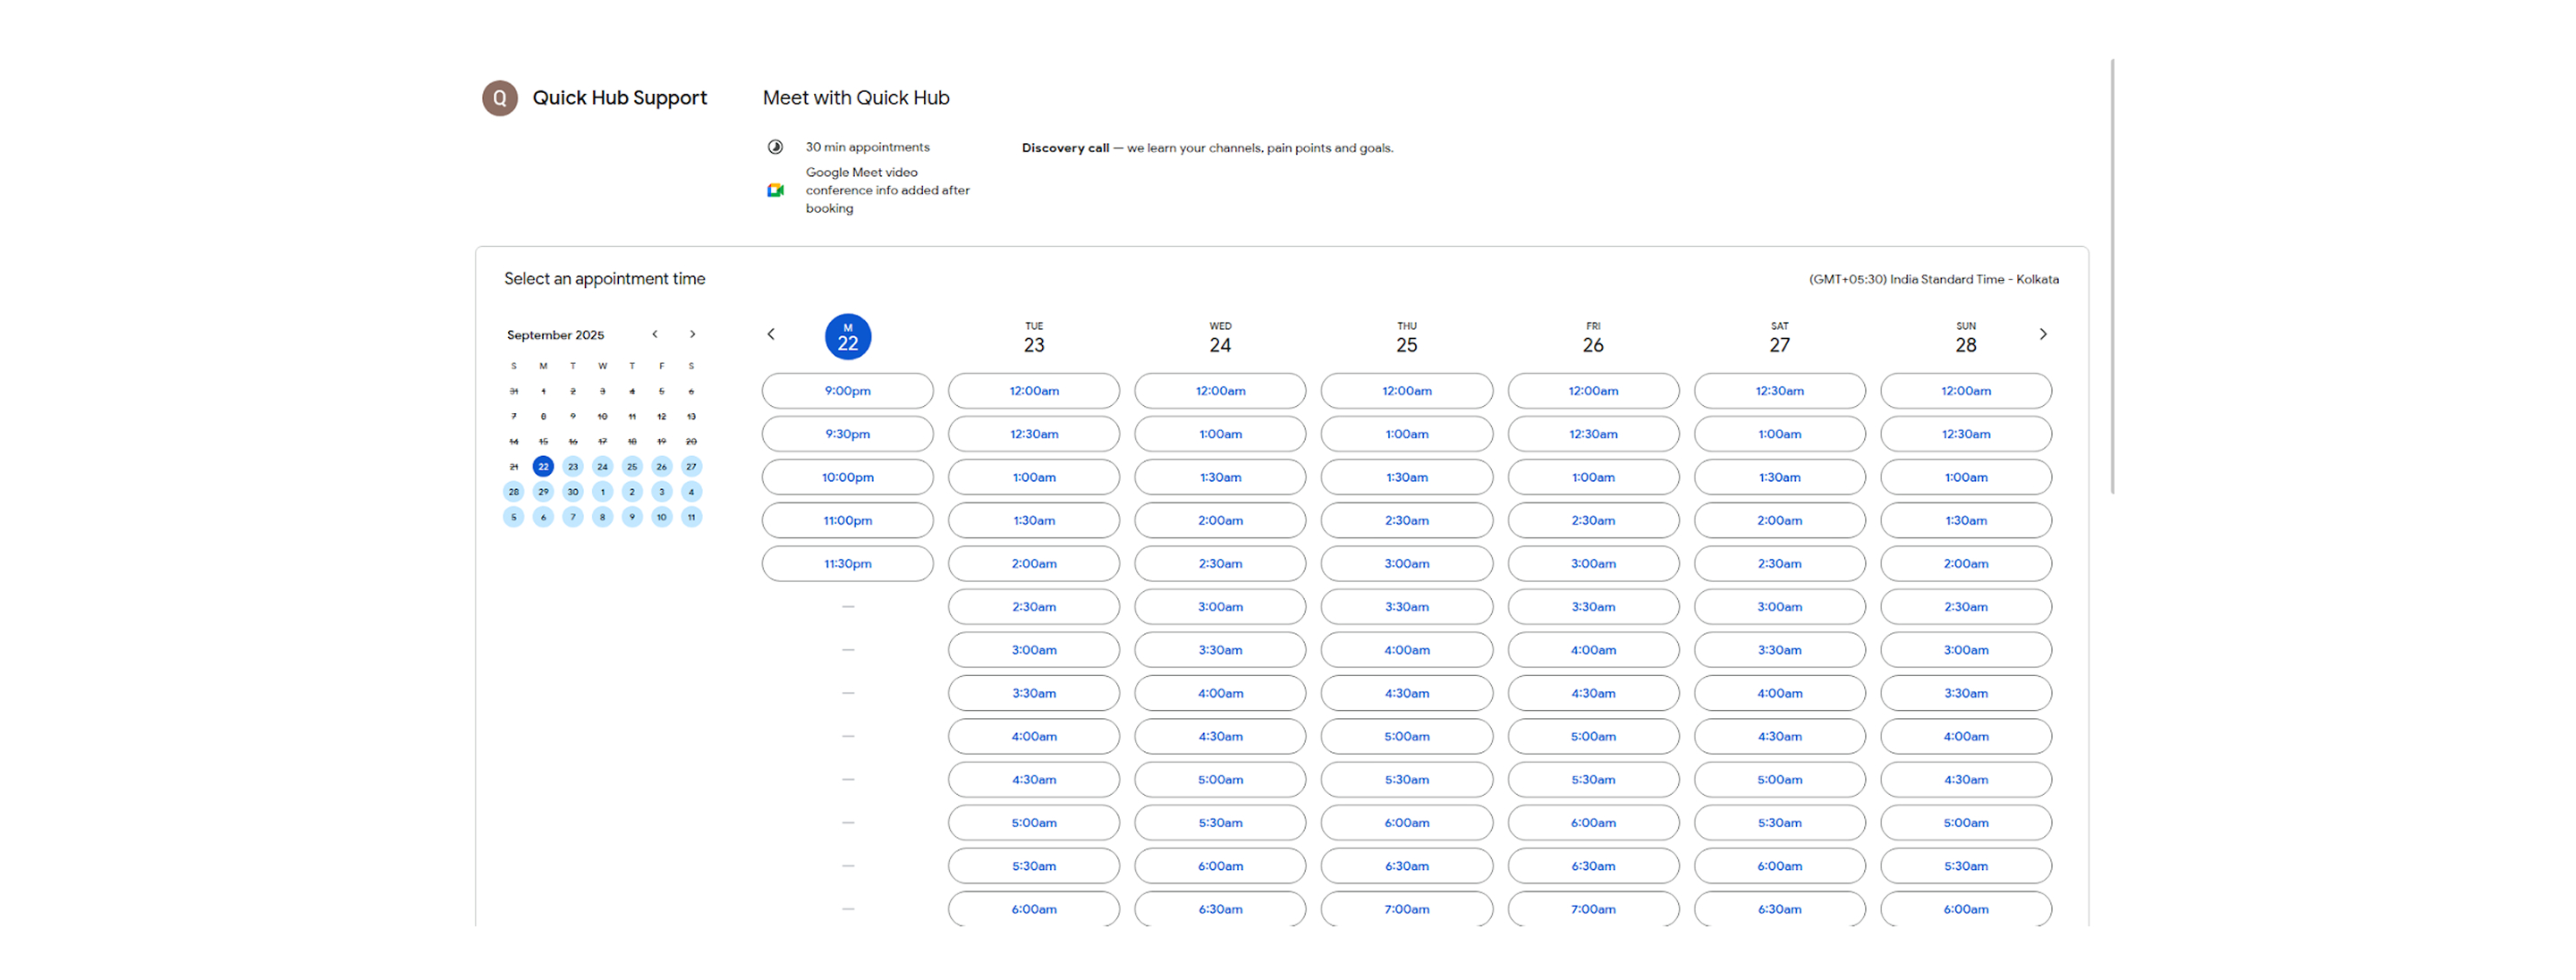Book the 9:00pm slot on Monday

847,391
